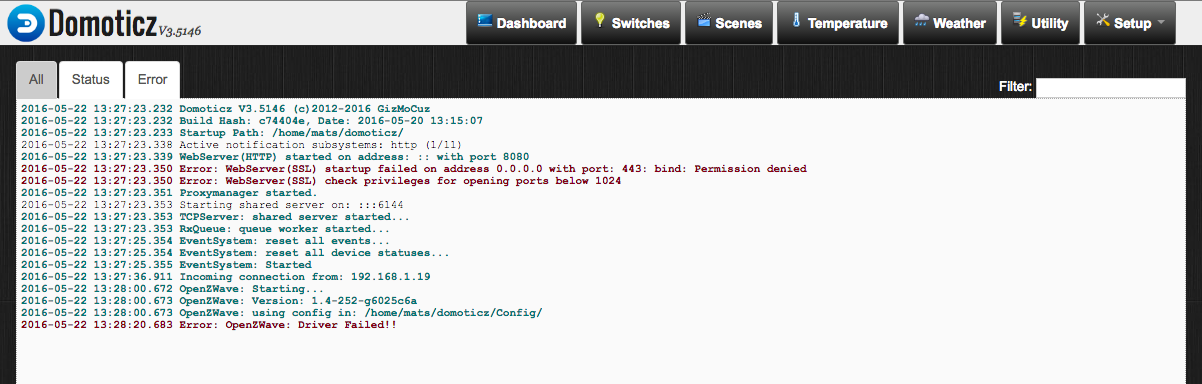Select log line "OpenZWave: Version: 1.4-252-g6025c6a"
The height and width of the screenshot is (384, 1202).
point(219,300)
